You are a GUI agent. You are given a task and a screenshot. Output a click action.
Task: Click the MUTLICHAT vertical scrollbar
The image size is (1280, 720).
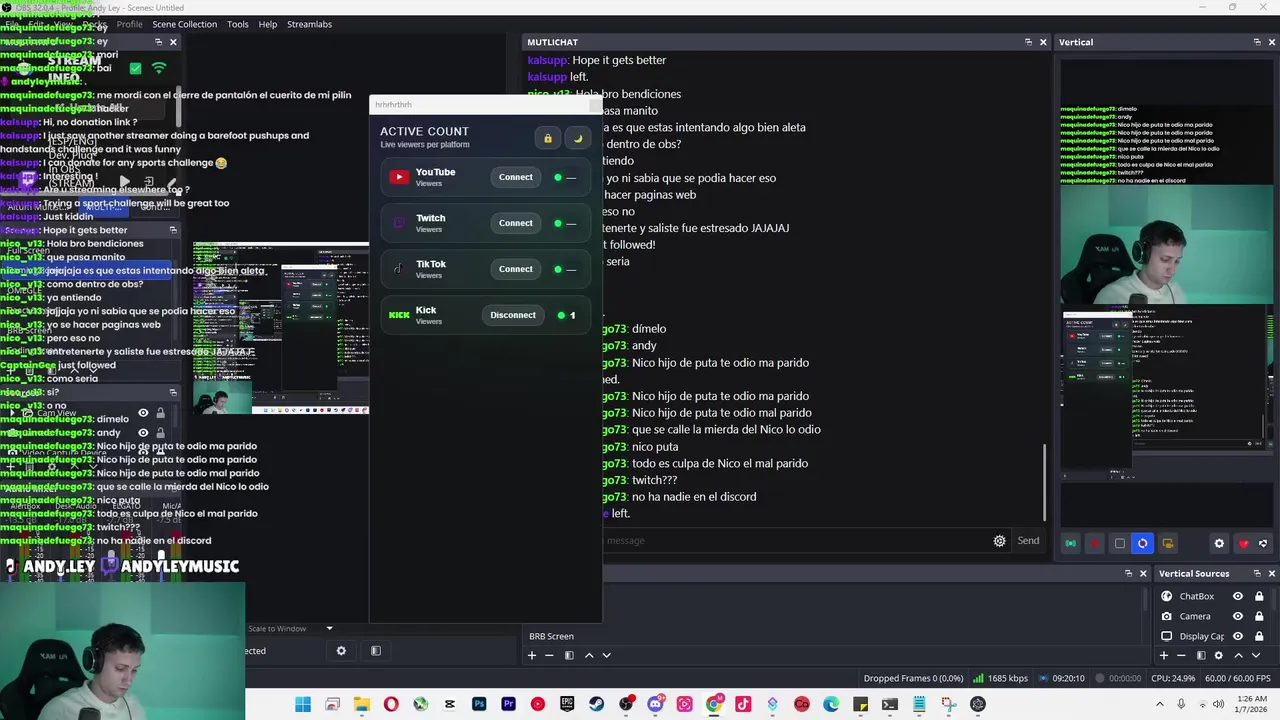click(x=1045, y=481)
